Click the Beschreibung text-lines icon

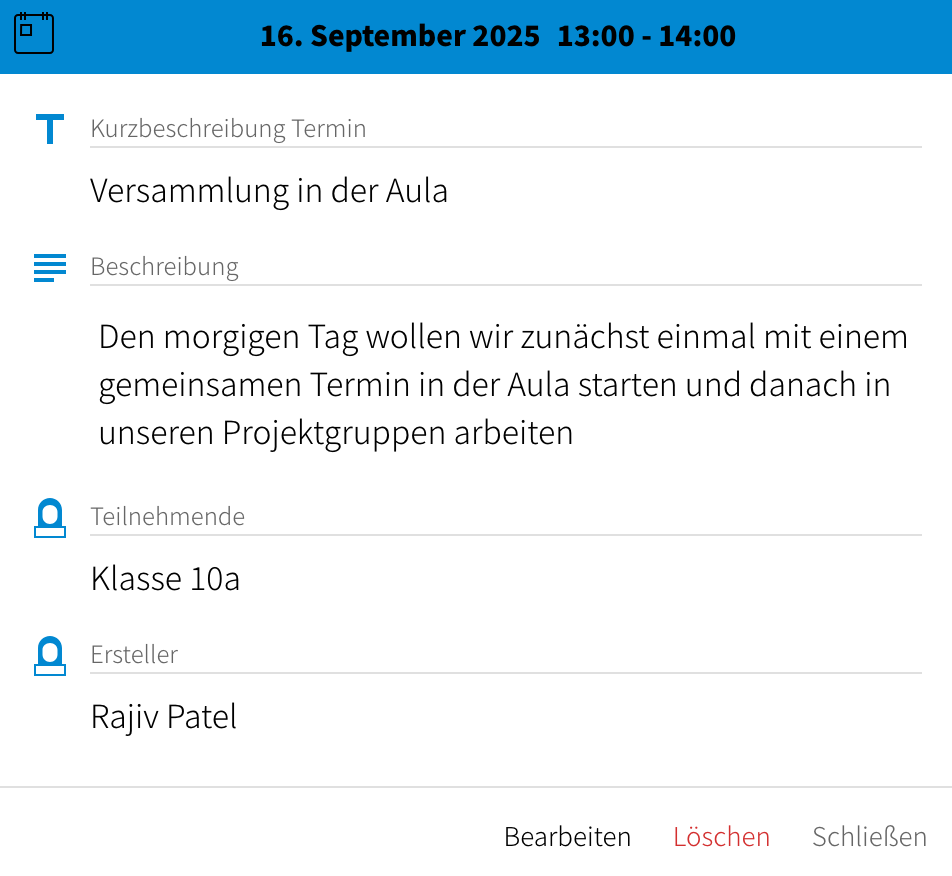(x=49, y=267)
